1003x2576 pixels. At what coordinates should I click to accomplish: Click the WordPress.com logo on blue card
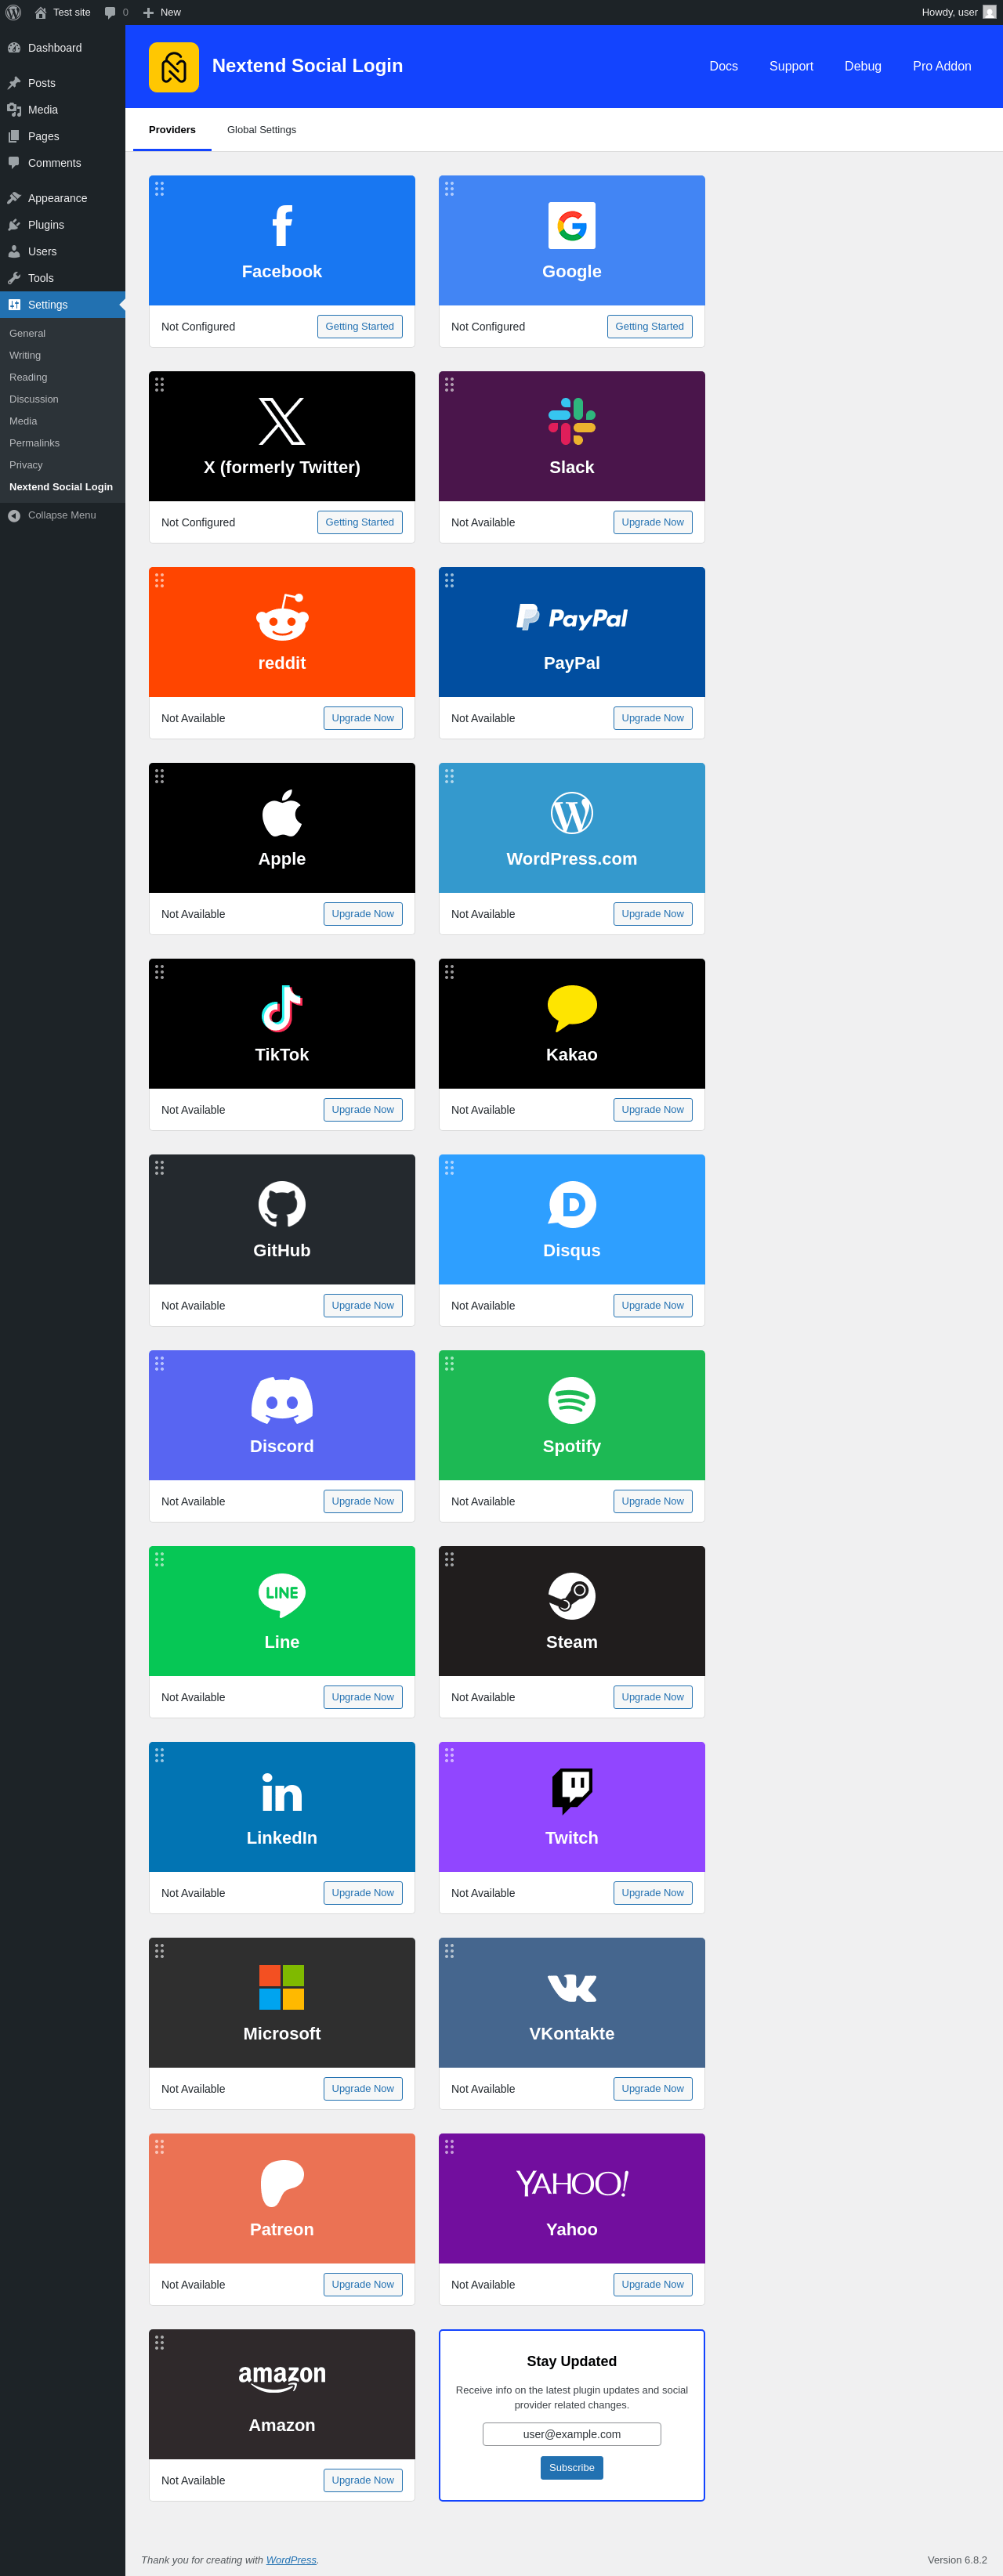point(571,813)
